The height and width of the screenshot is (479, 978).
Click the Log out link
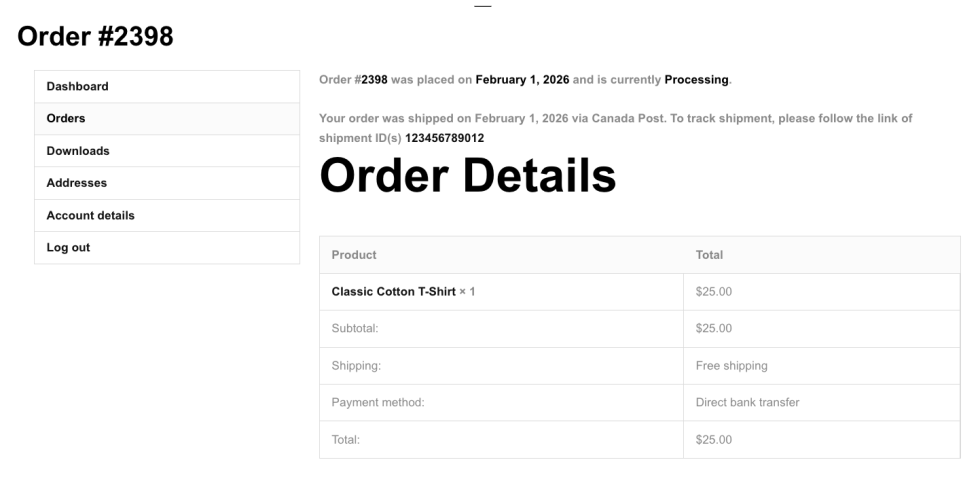(68, 247)
